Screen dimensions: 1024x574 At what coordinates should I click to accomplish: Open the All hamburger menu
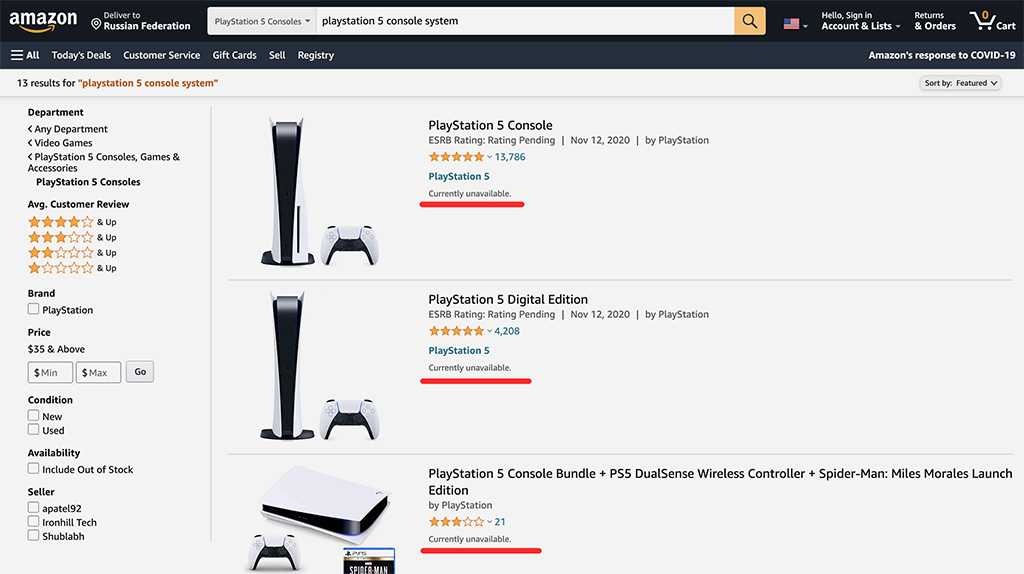click(25, 55)
